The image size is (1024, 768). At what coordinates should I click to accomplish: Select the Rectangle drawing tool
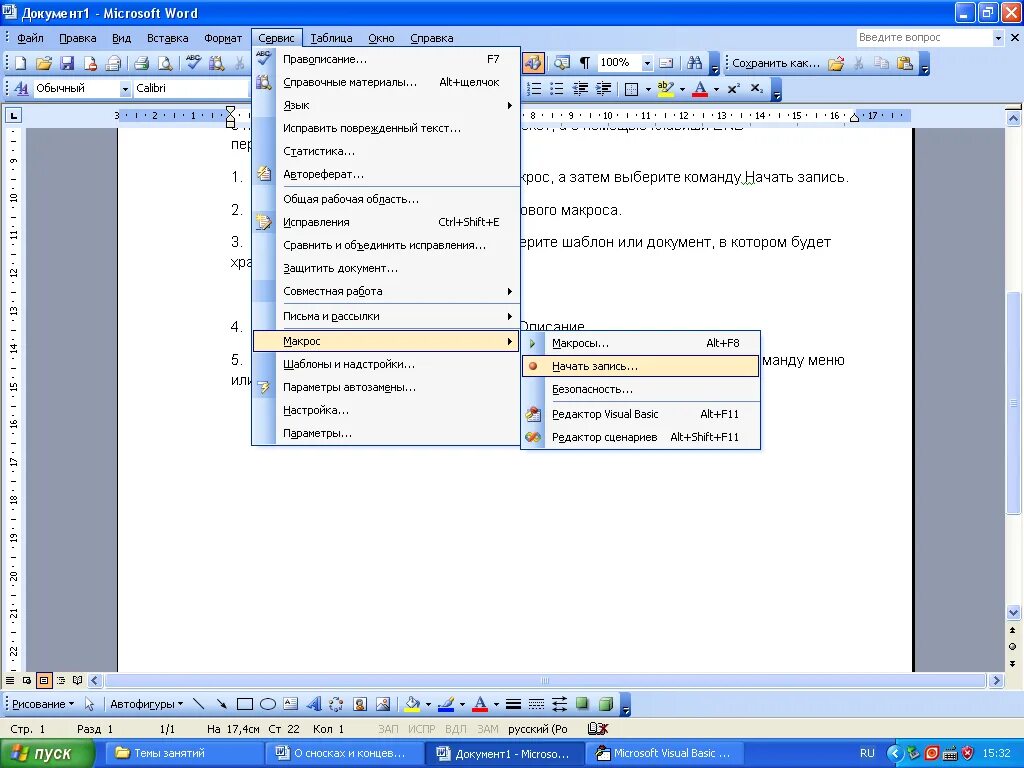pos(245,704)
